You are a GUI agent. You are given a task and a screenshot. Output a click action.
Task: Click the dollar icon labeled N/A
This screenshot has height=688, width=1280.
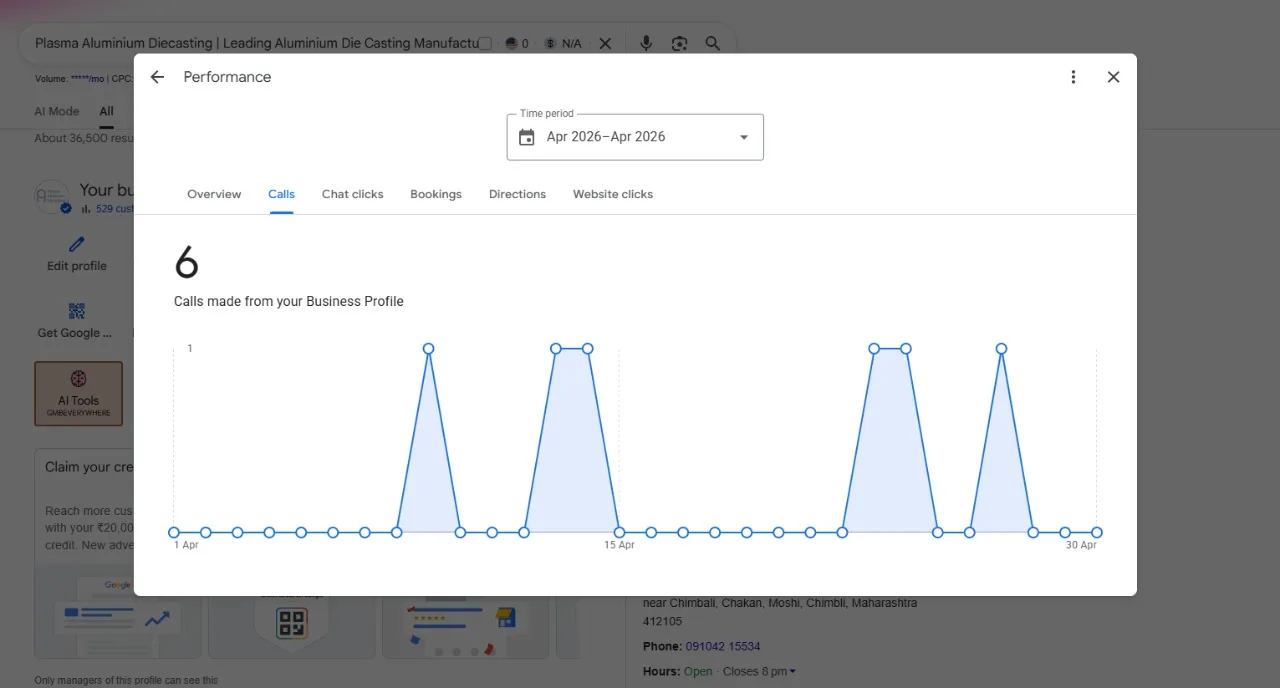550,43
